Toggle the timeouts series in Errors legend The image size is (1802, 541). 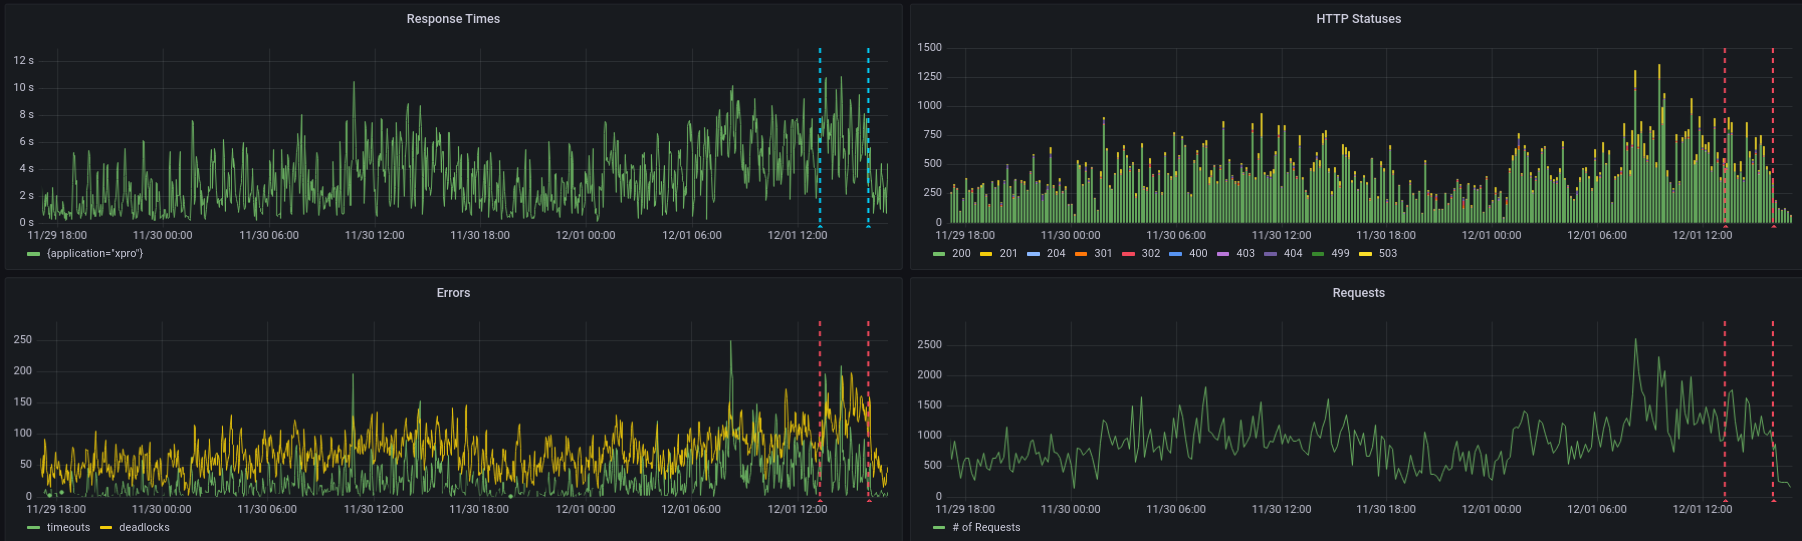coord(68,528)
